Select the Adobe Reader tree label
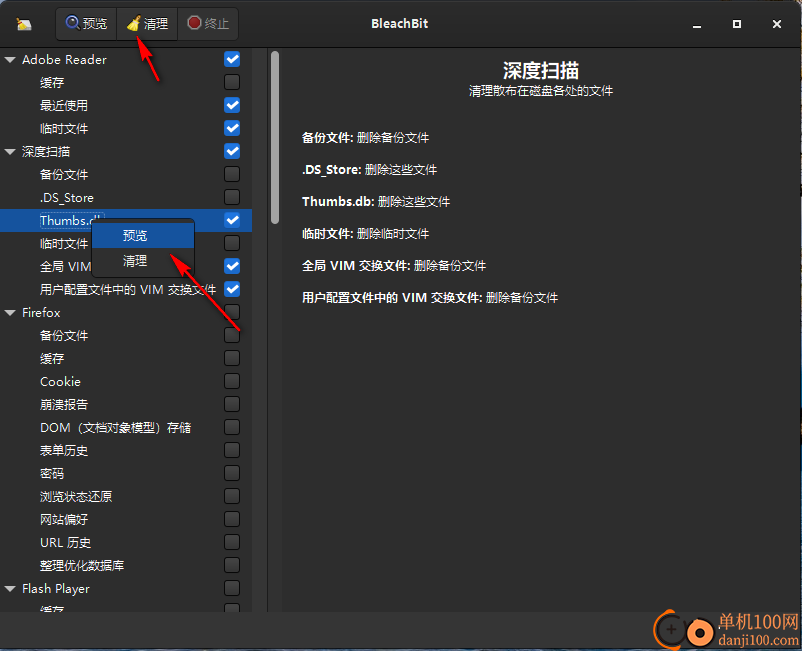802x651 pixels. pyautogui.click(x=64, y=60)
